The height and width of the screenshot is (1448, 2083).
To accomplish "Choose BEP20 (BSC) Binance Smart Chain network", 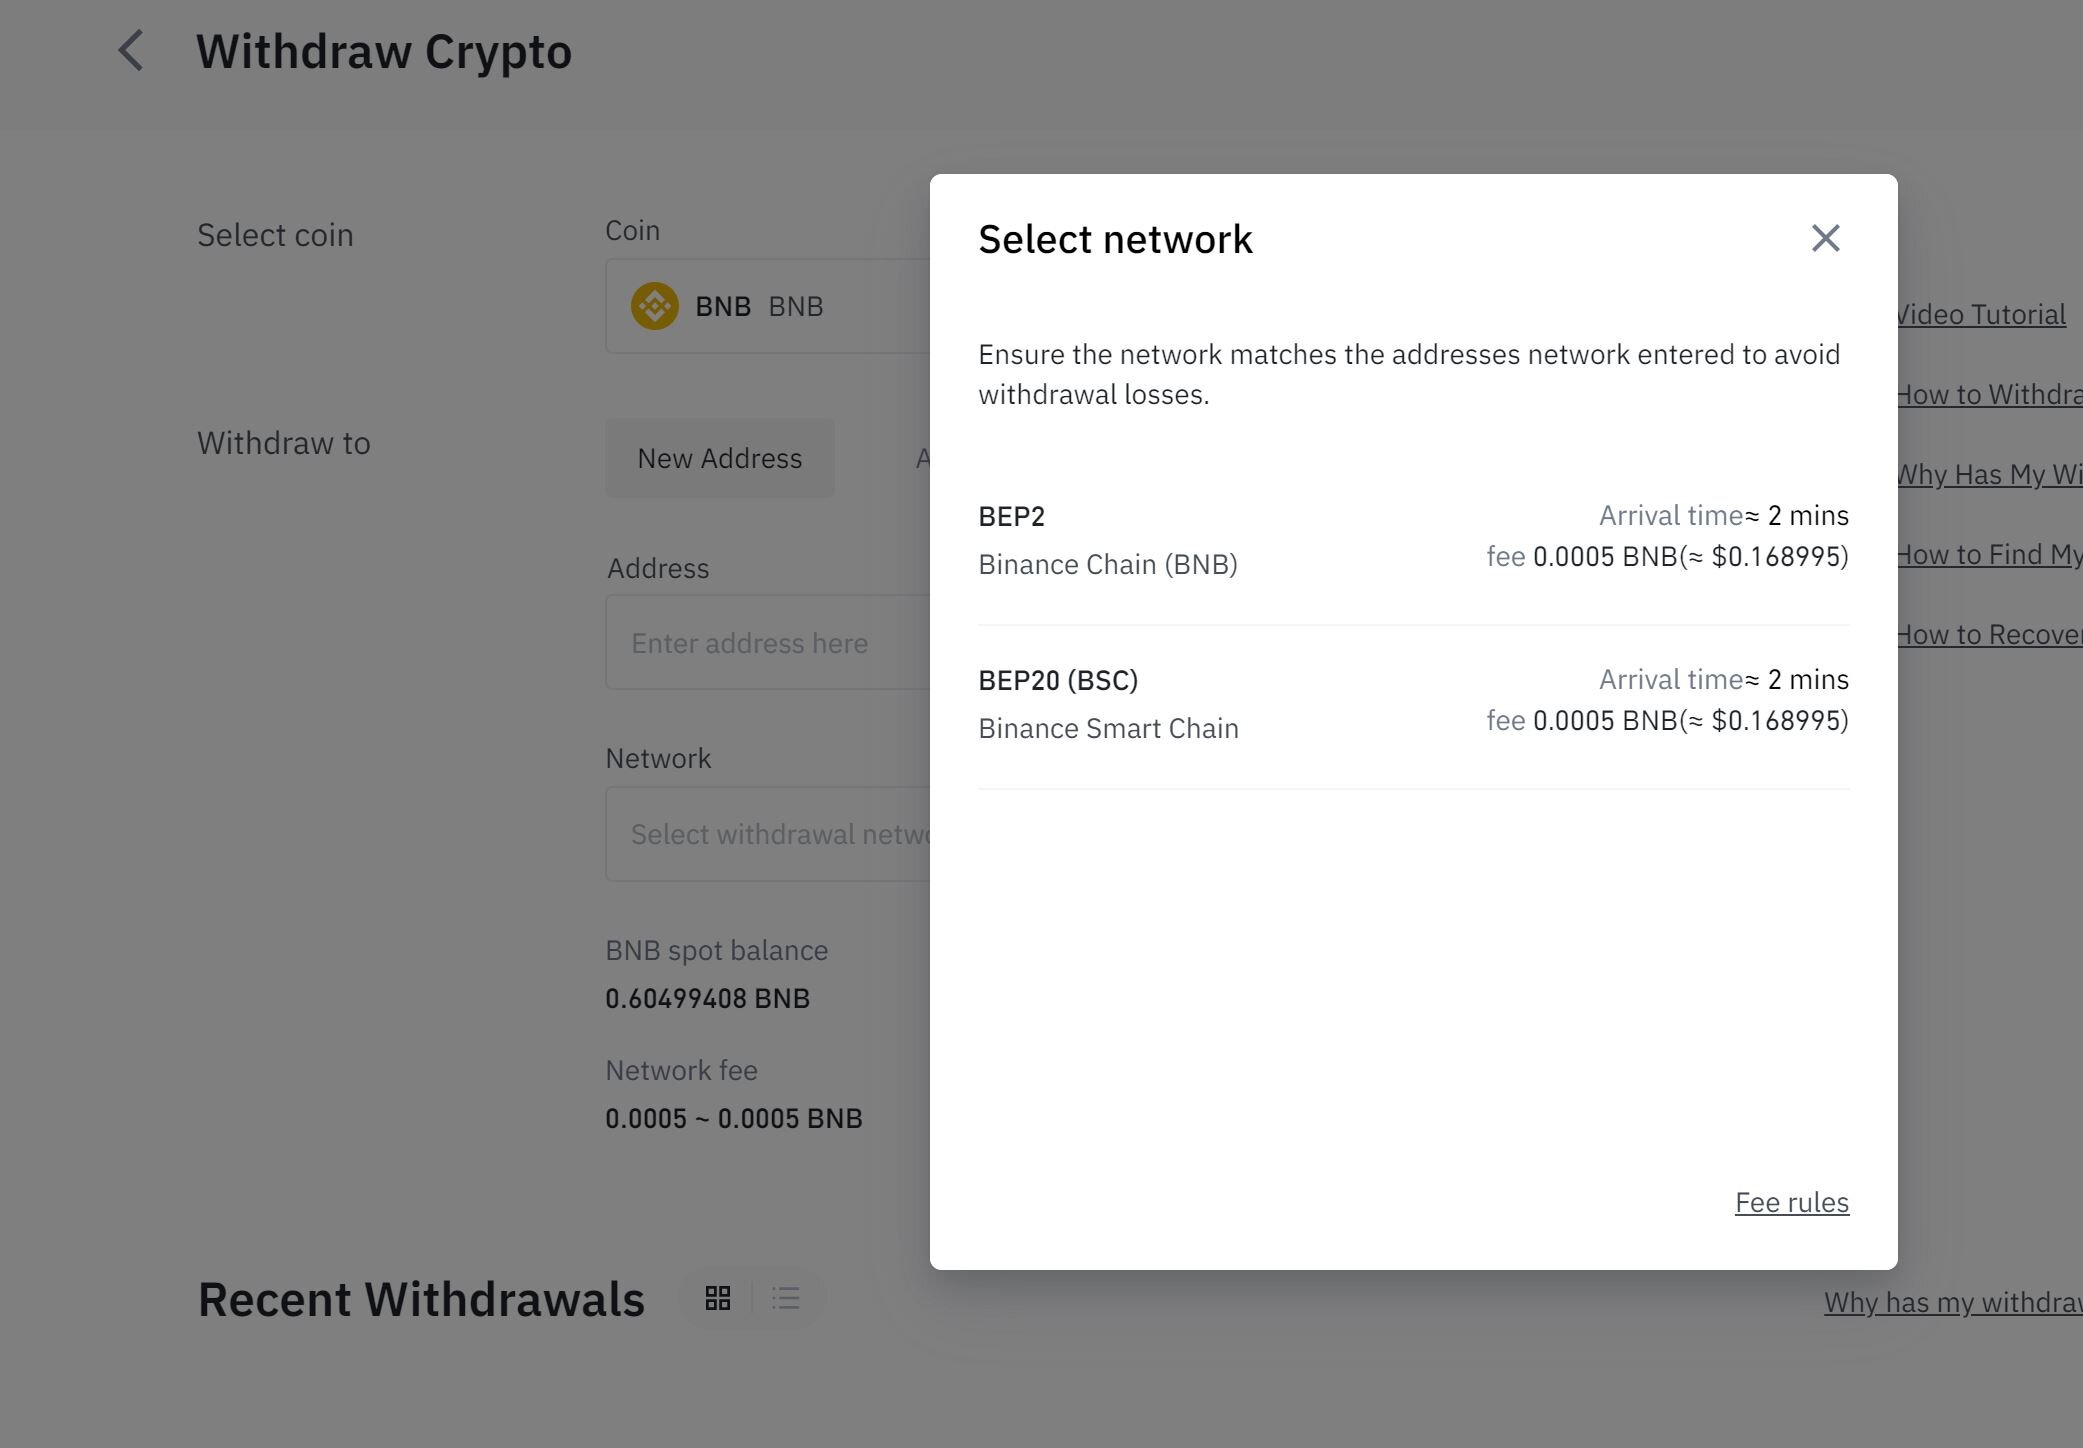I will click(x=1413, y=705).
